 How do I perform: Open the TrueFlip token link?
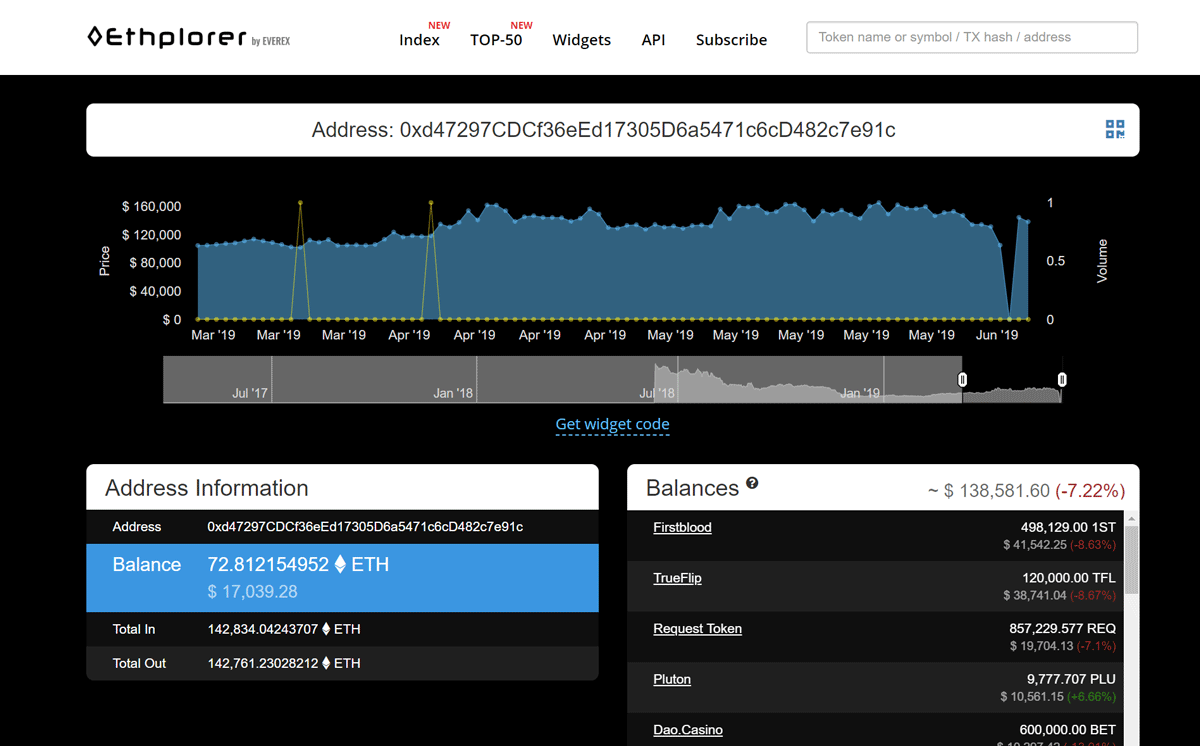[x=677, y=578]
